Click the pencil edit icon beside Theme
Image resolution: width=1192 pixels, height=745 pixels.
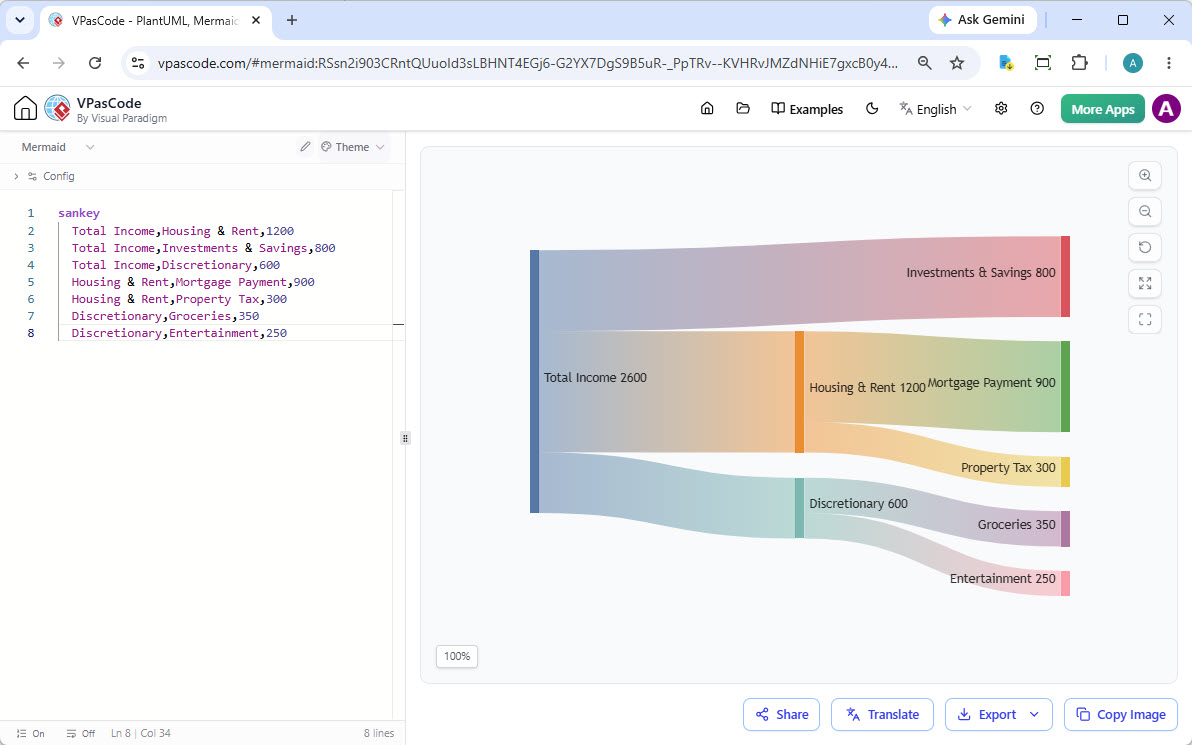305,147
